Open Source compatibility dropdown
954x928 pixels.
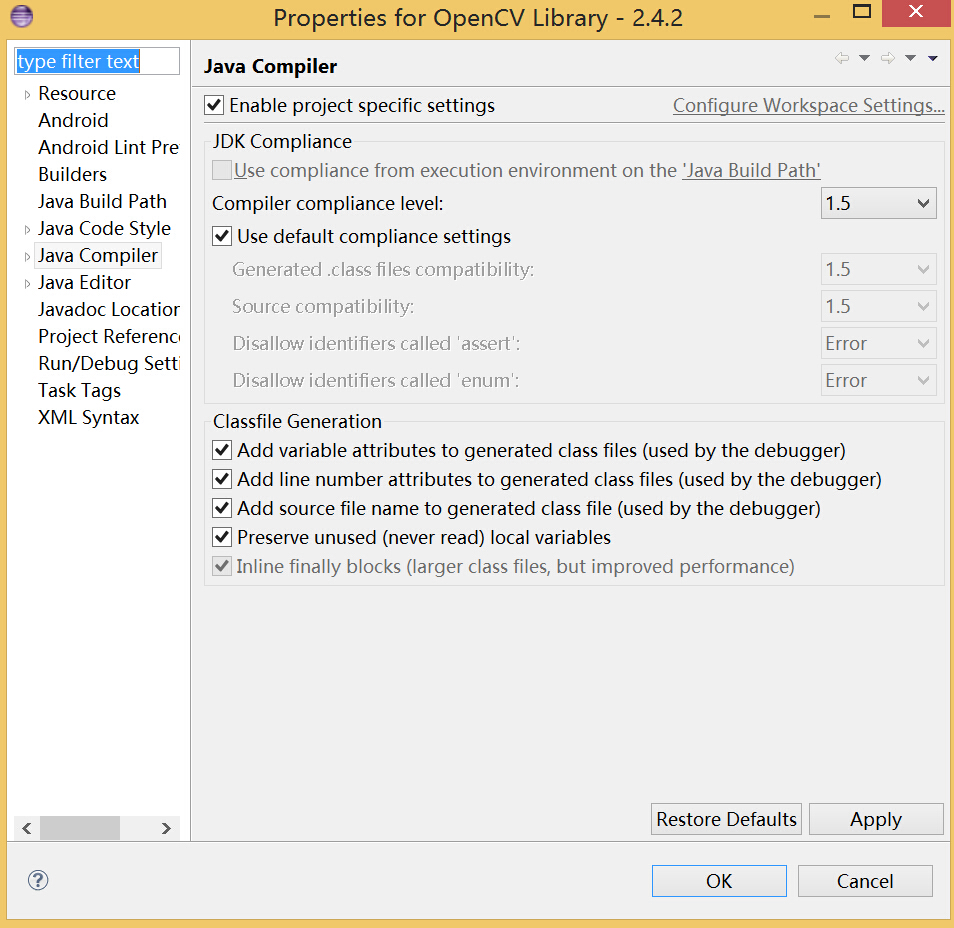pos(878,306)
